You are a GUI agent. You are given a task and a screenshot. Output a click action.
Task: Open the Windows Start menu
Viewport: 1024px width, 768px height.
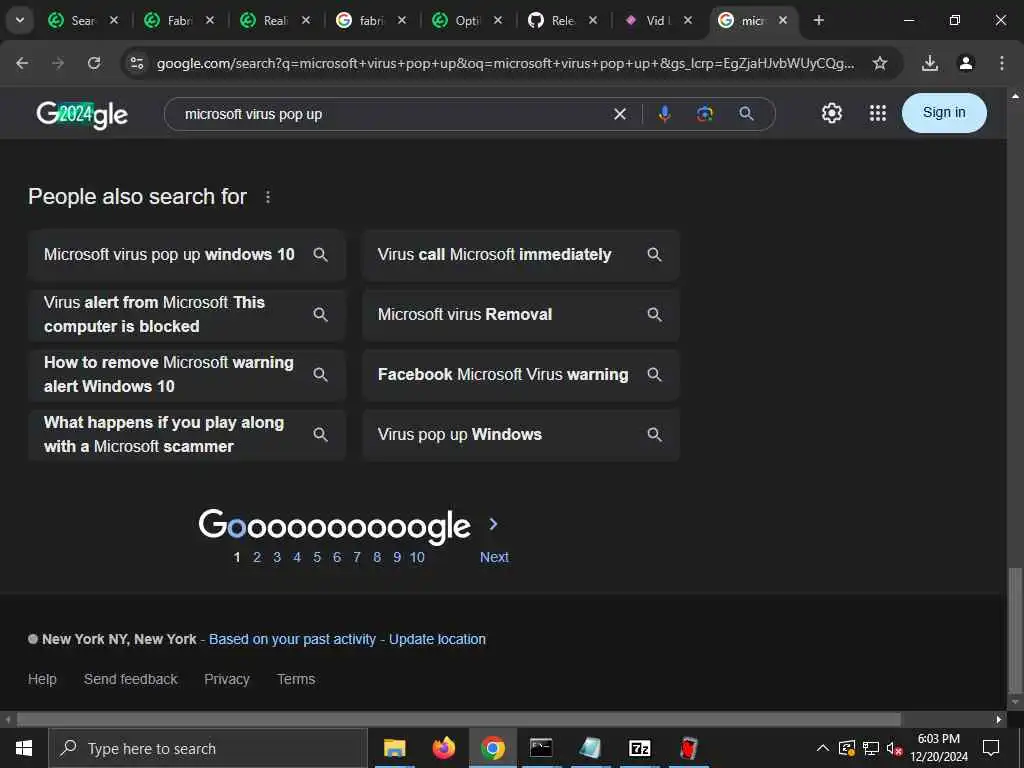(24, 748)
